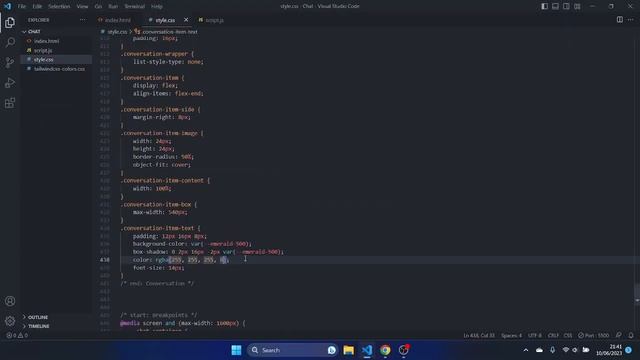
Task: Close the style.css tab
Action: tap(186, 20)
